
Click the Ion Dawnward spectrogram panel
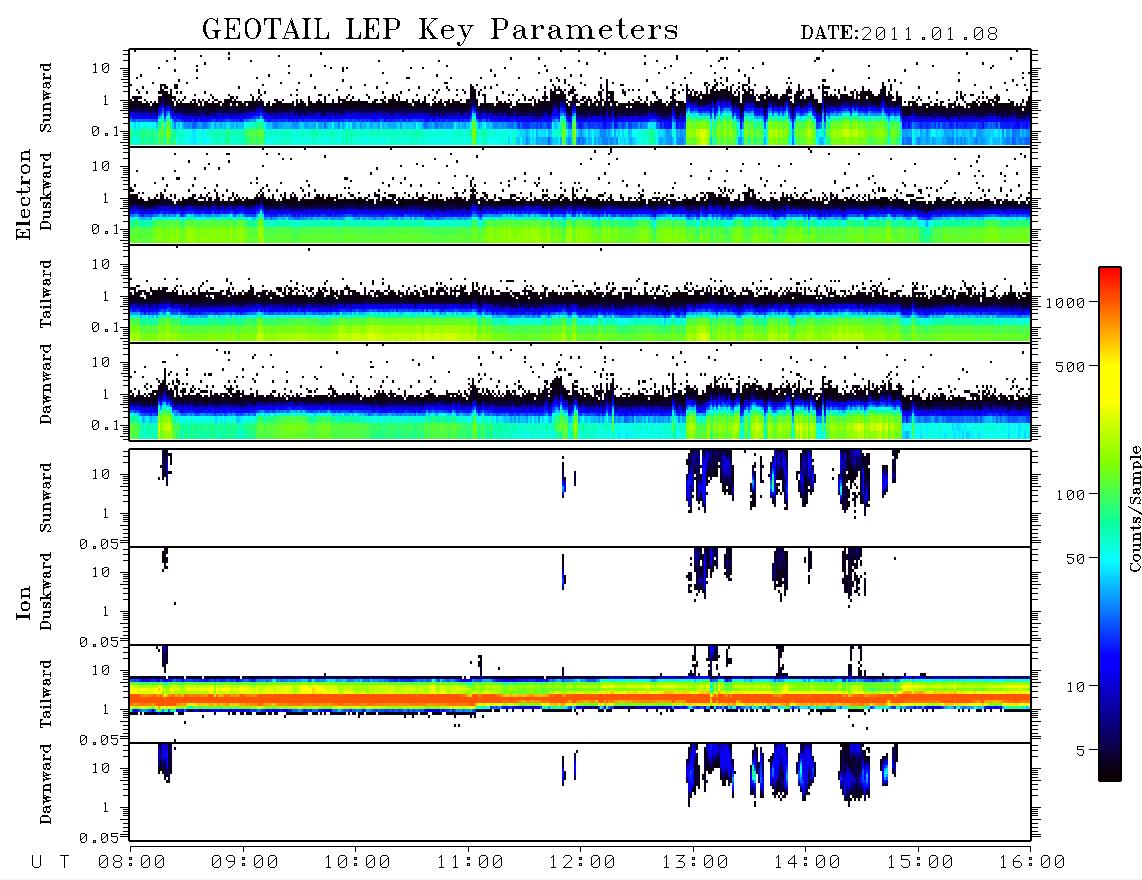(580, 791)
